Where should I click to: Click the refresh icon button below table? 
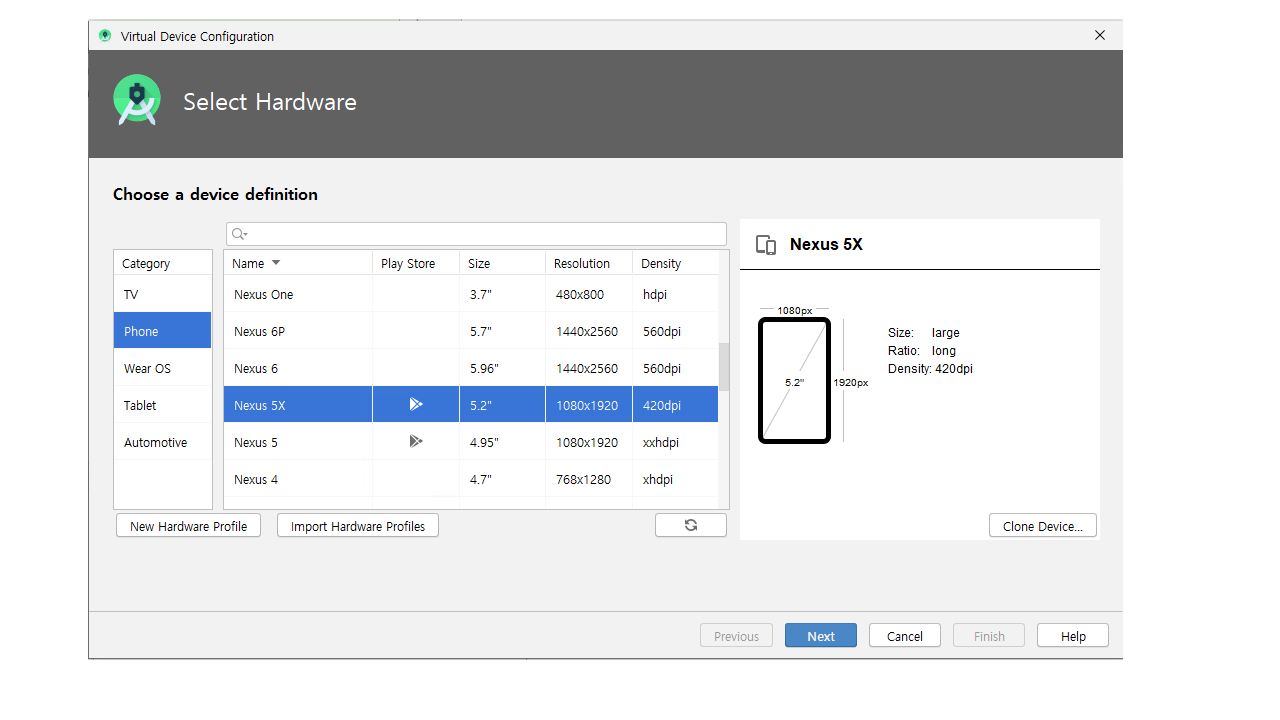[x=690, y=525]
